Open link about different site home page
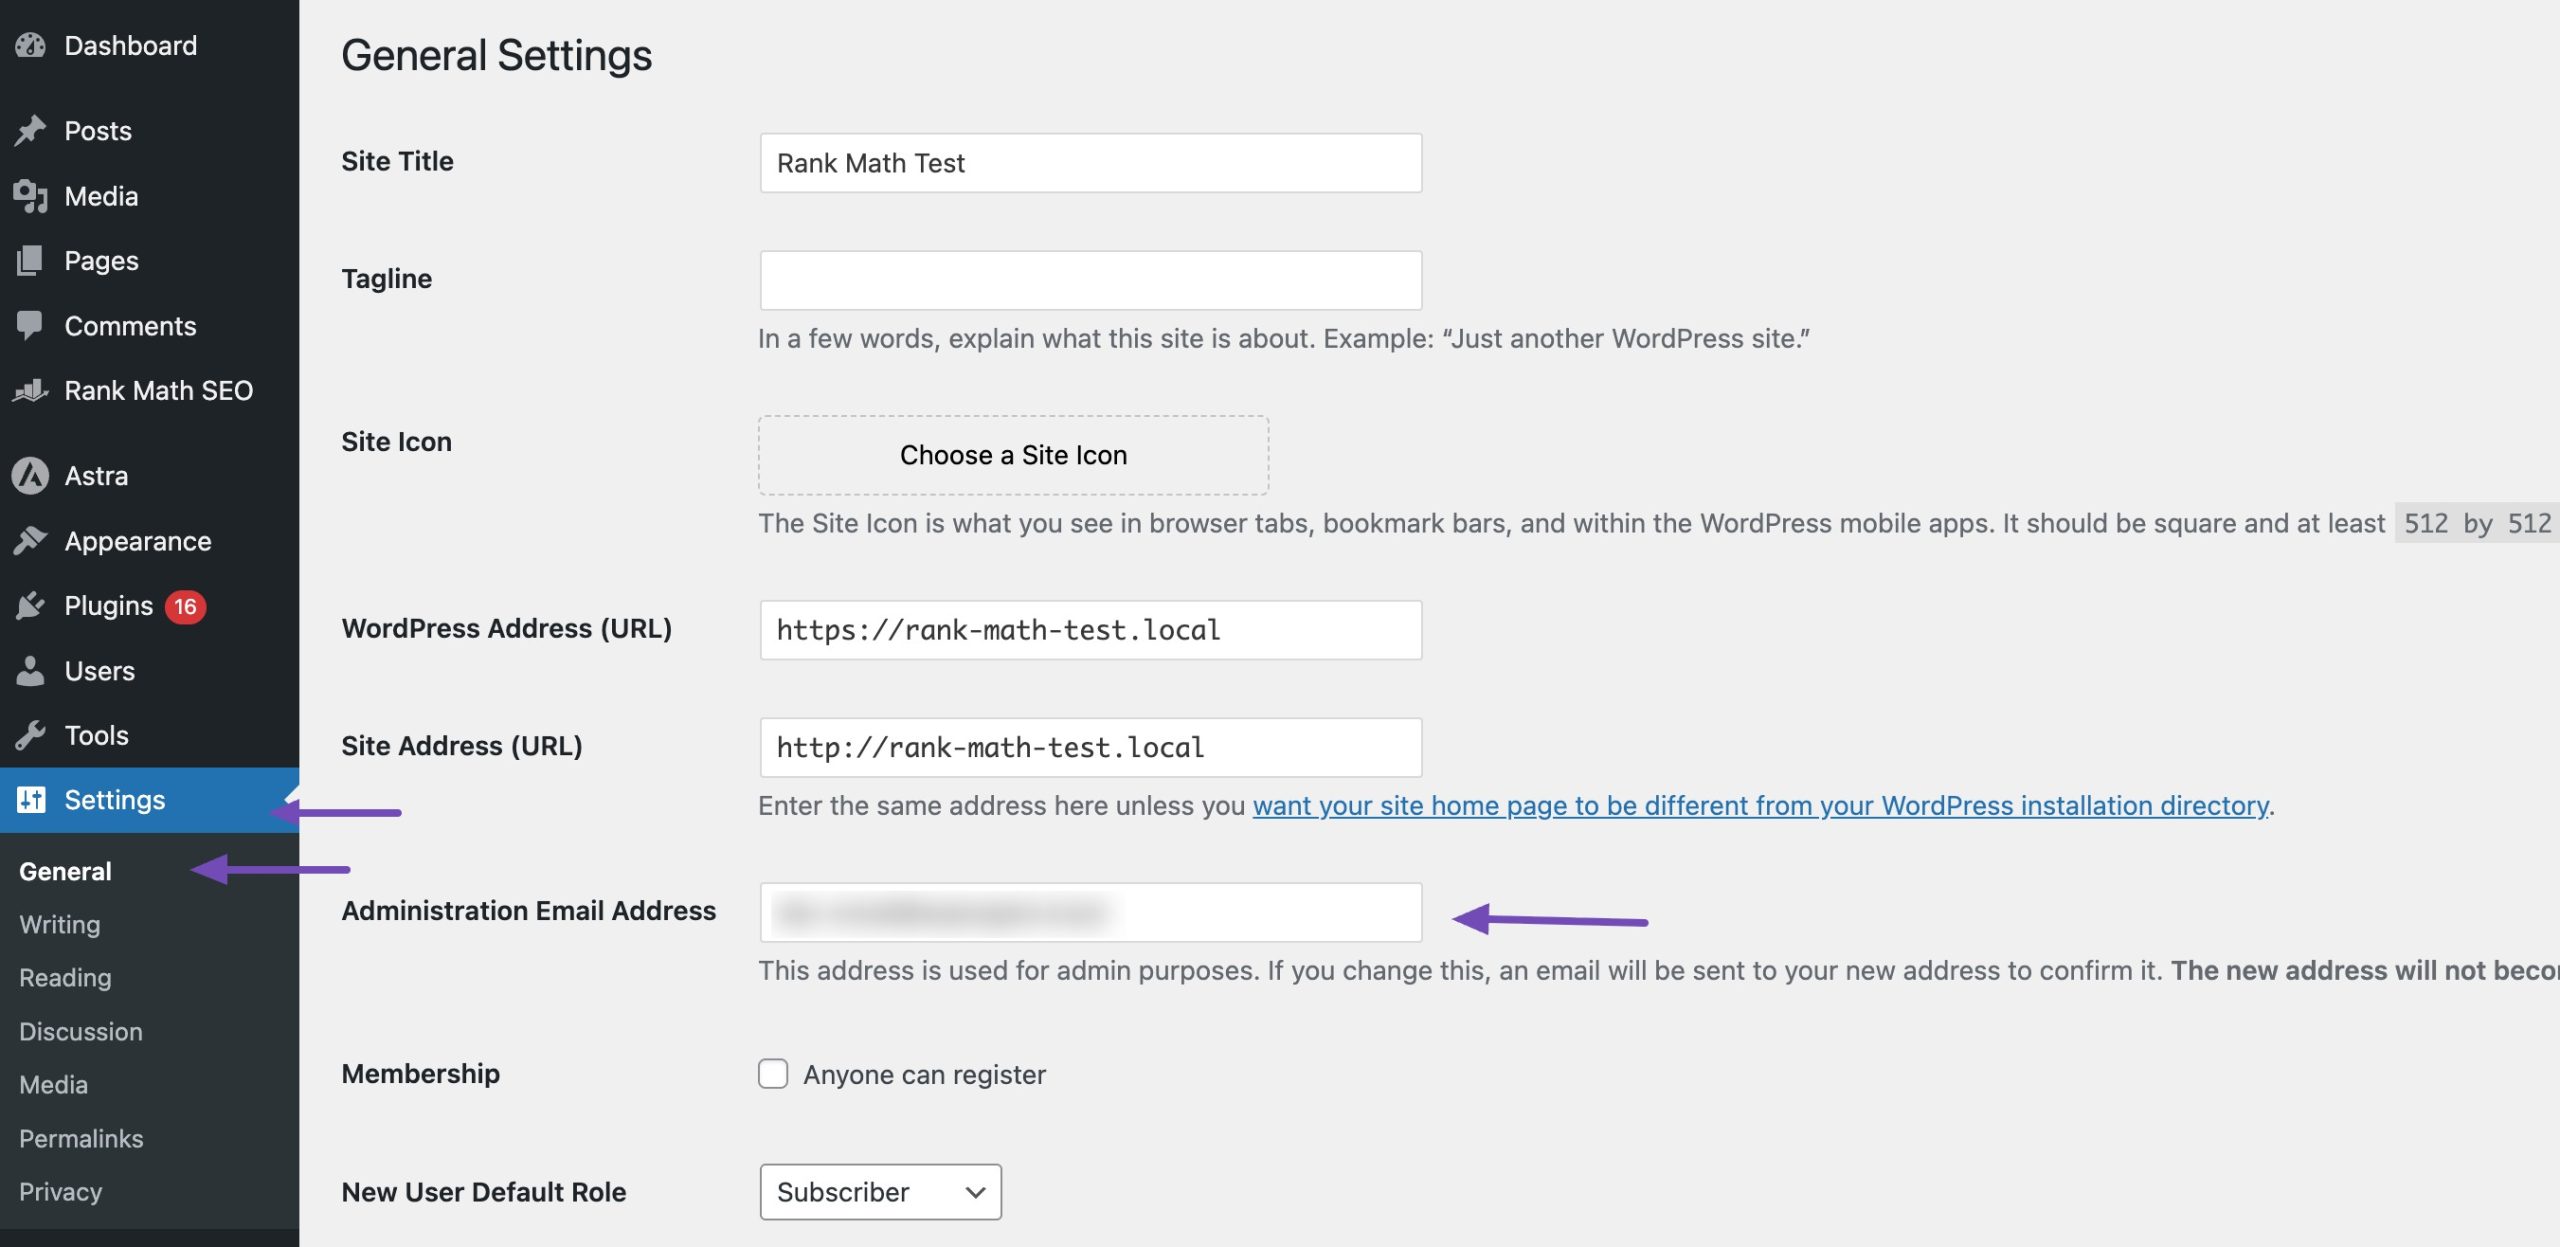Screen dimensions: 2560x1247 coord(1761,806)
